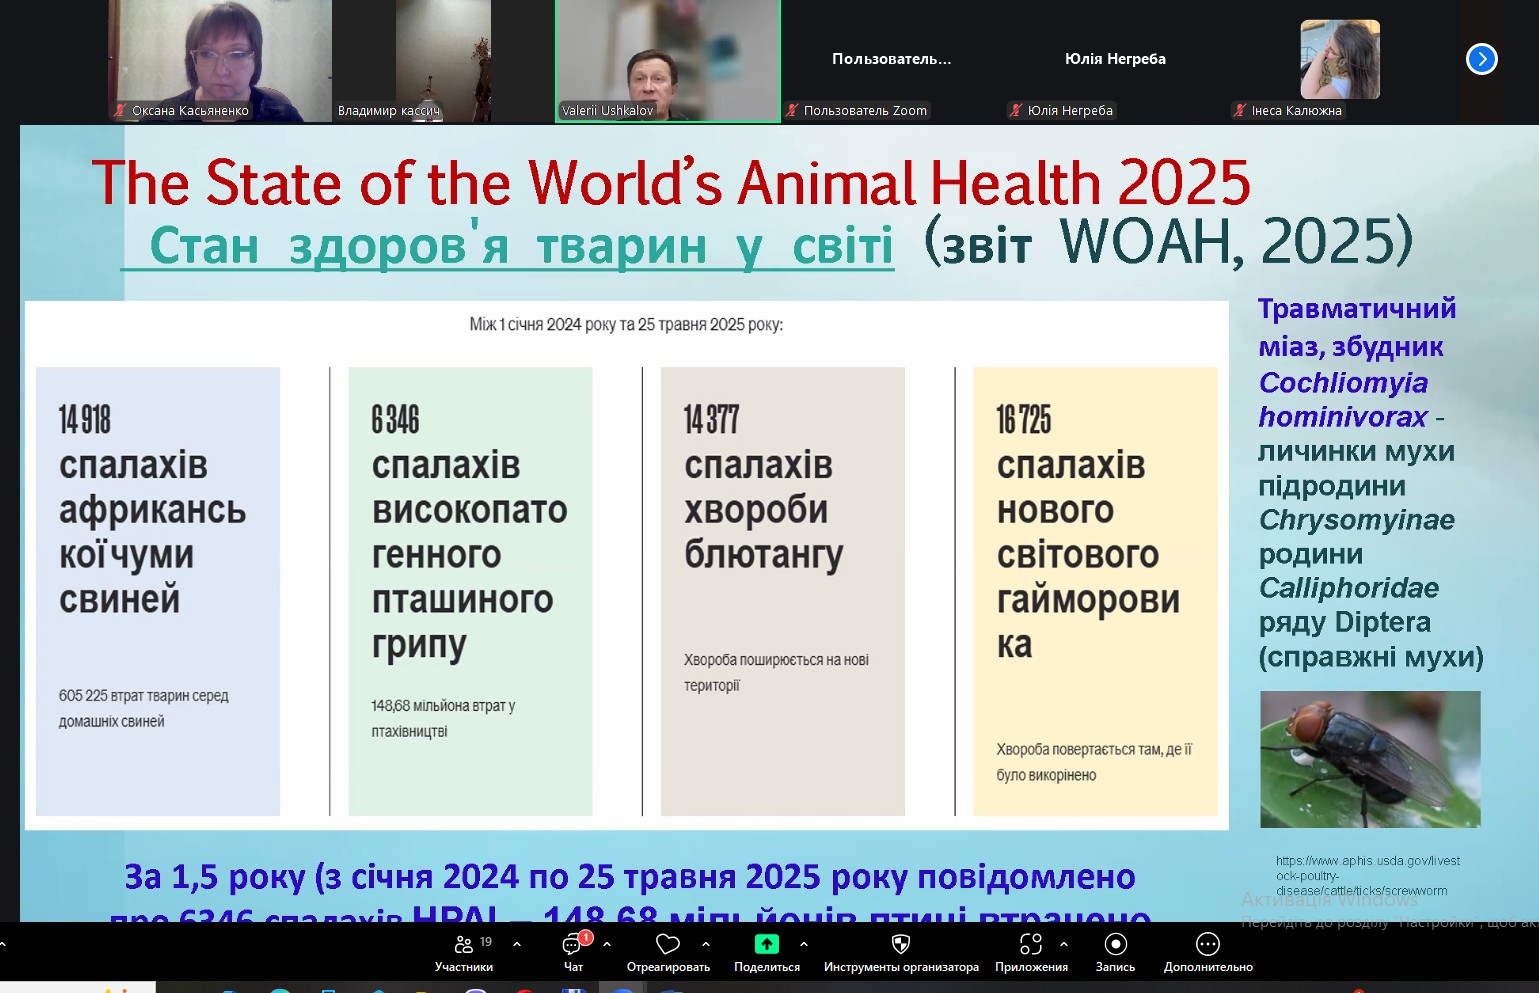The image size is (1539, 993).
Task: Select Оксана Касьяненко's video tile
Action: 220,60
